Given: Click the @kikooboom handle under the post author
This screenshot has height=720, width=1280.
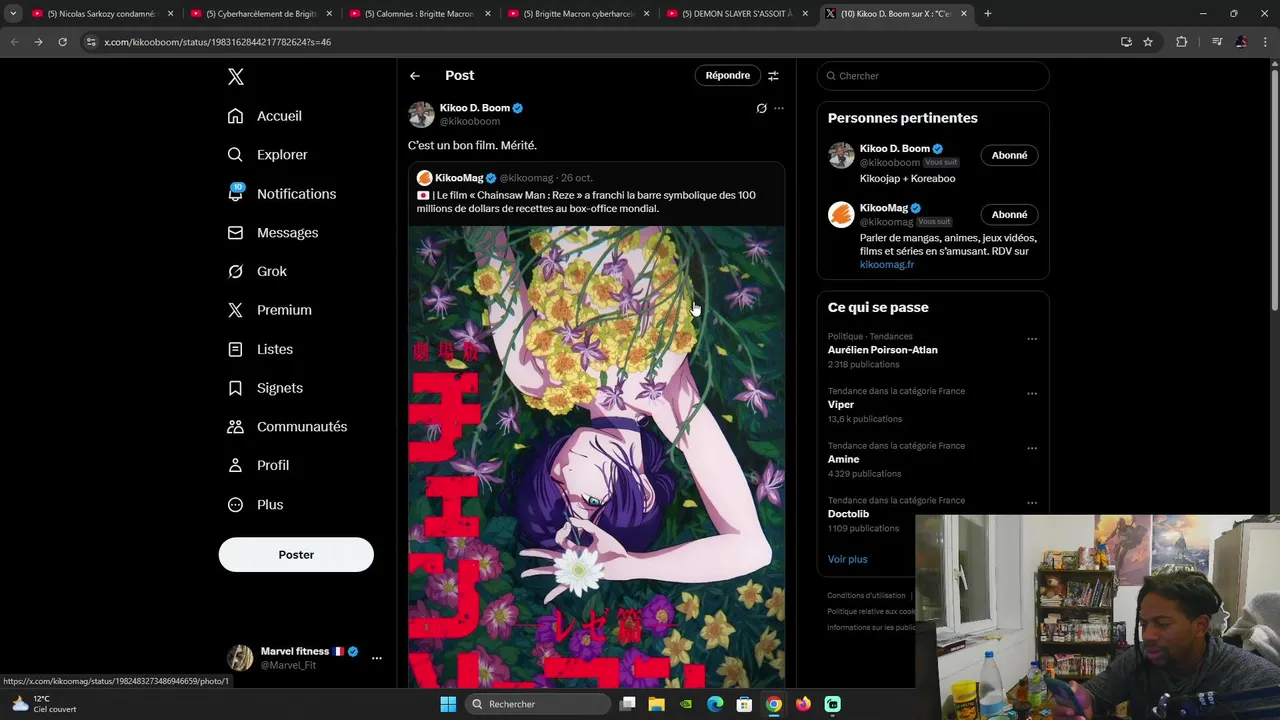Looking at the screenshot, I should [470, 122].
